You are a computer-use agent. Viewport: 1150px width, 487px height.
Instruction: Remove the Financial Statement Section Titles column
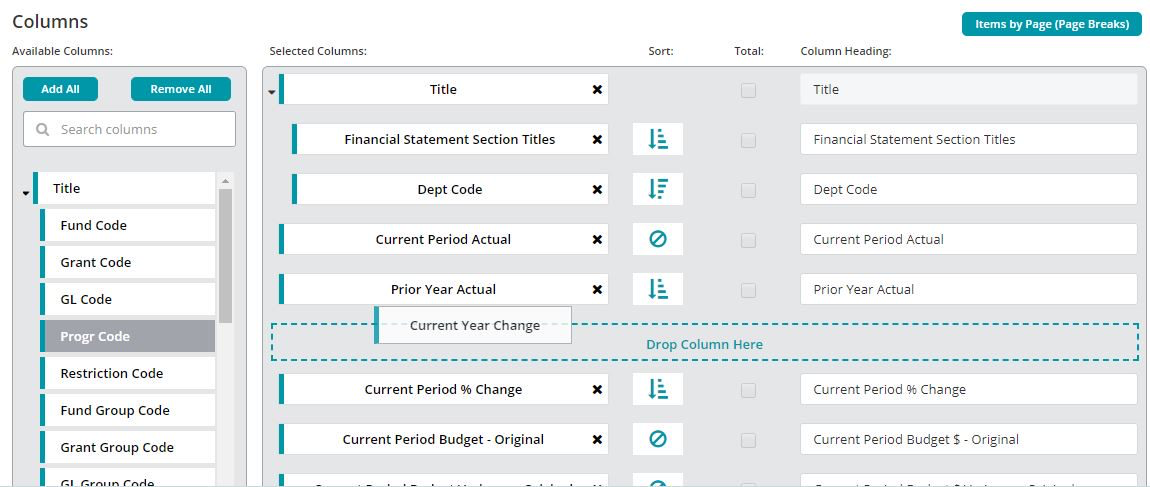[x=597, y=139]
